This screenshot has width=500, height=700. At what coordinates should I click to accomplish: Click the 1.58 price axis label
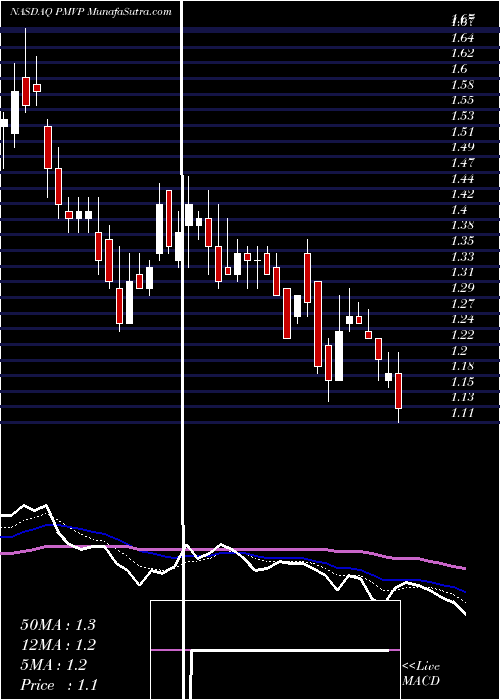click(463, 84)
